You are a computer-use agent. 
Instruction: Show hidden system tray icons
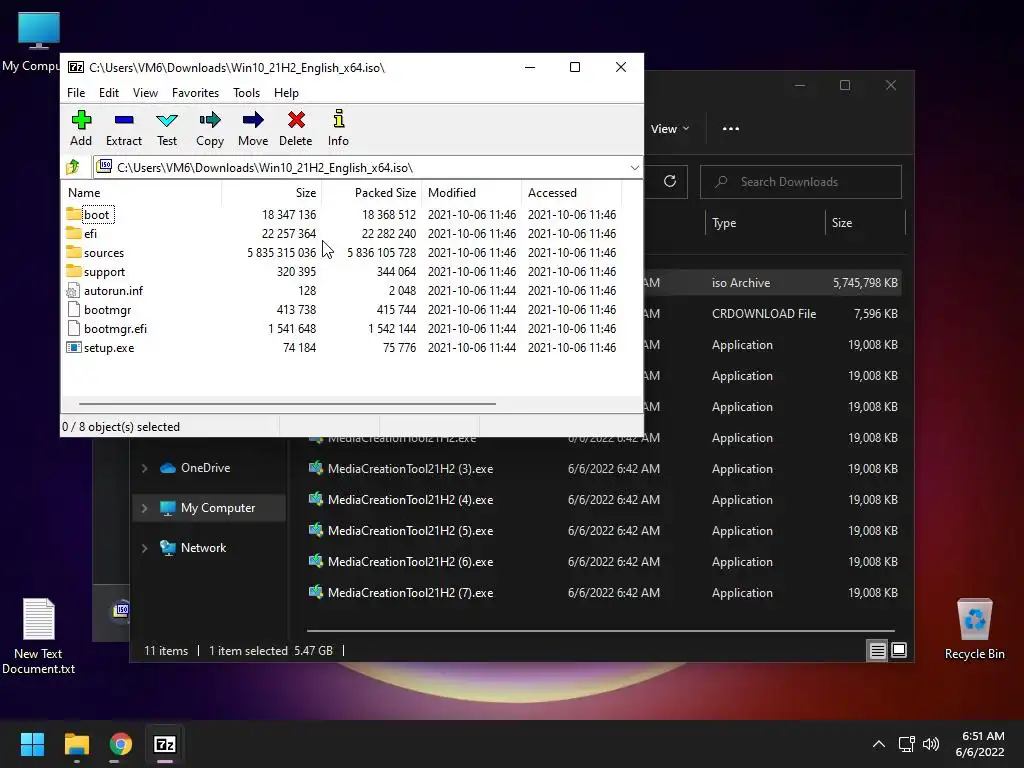879,744
